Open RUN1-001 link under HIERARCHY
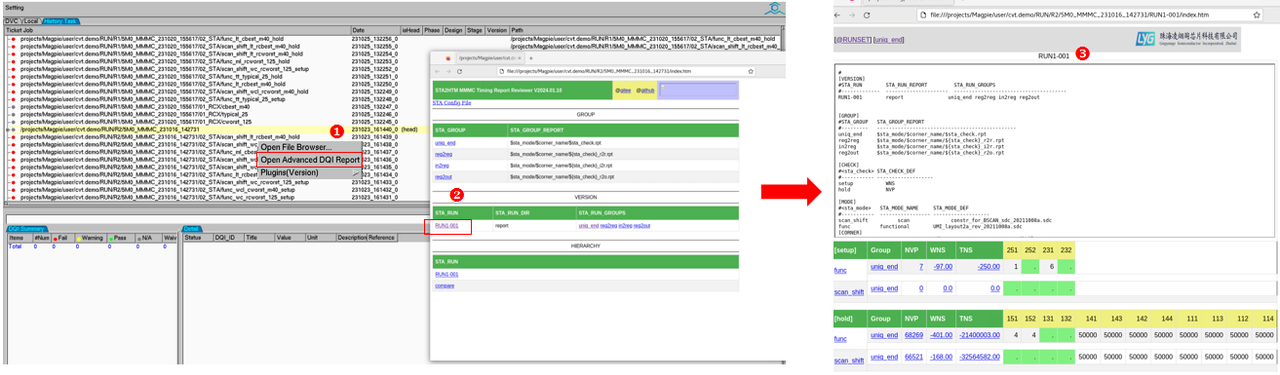The width and height of the screenshot is (1280, 375). [x=446, y=274]
